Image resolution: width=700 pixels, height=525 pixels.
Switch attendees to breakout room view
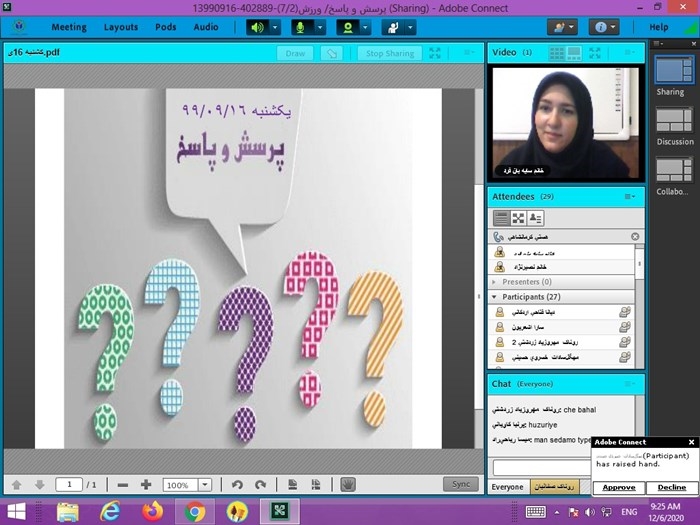pyautogui.click(x=518, y=218)
